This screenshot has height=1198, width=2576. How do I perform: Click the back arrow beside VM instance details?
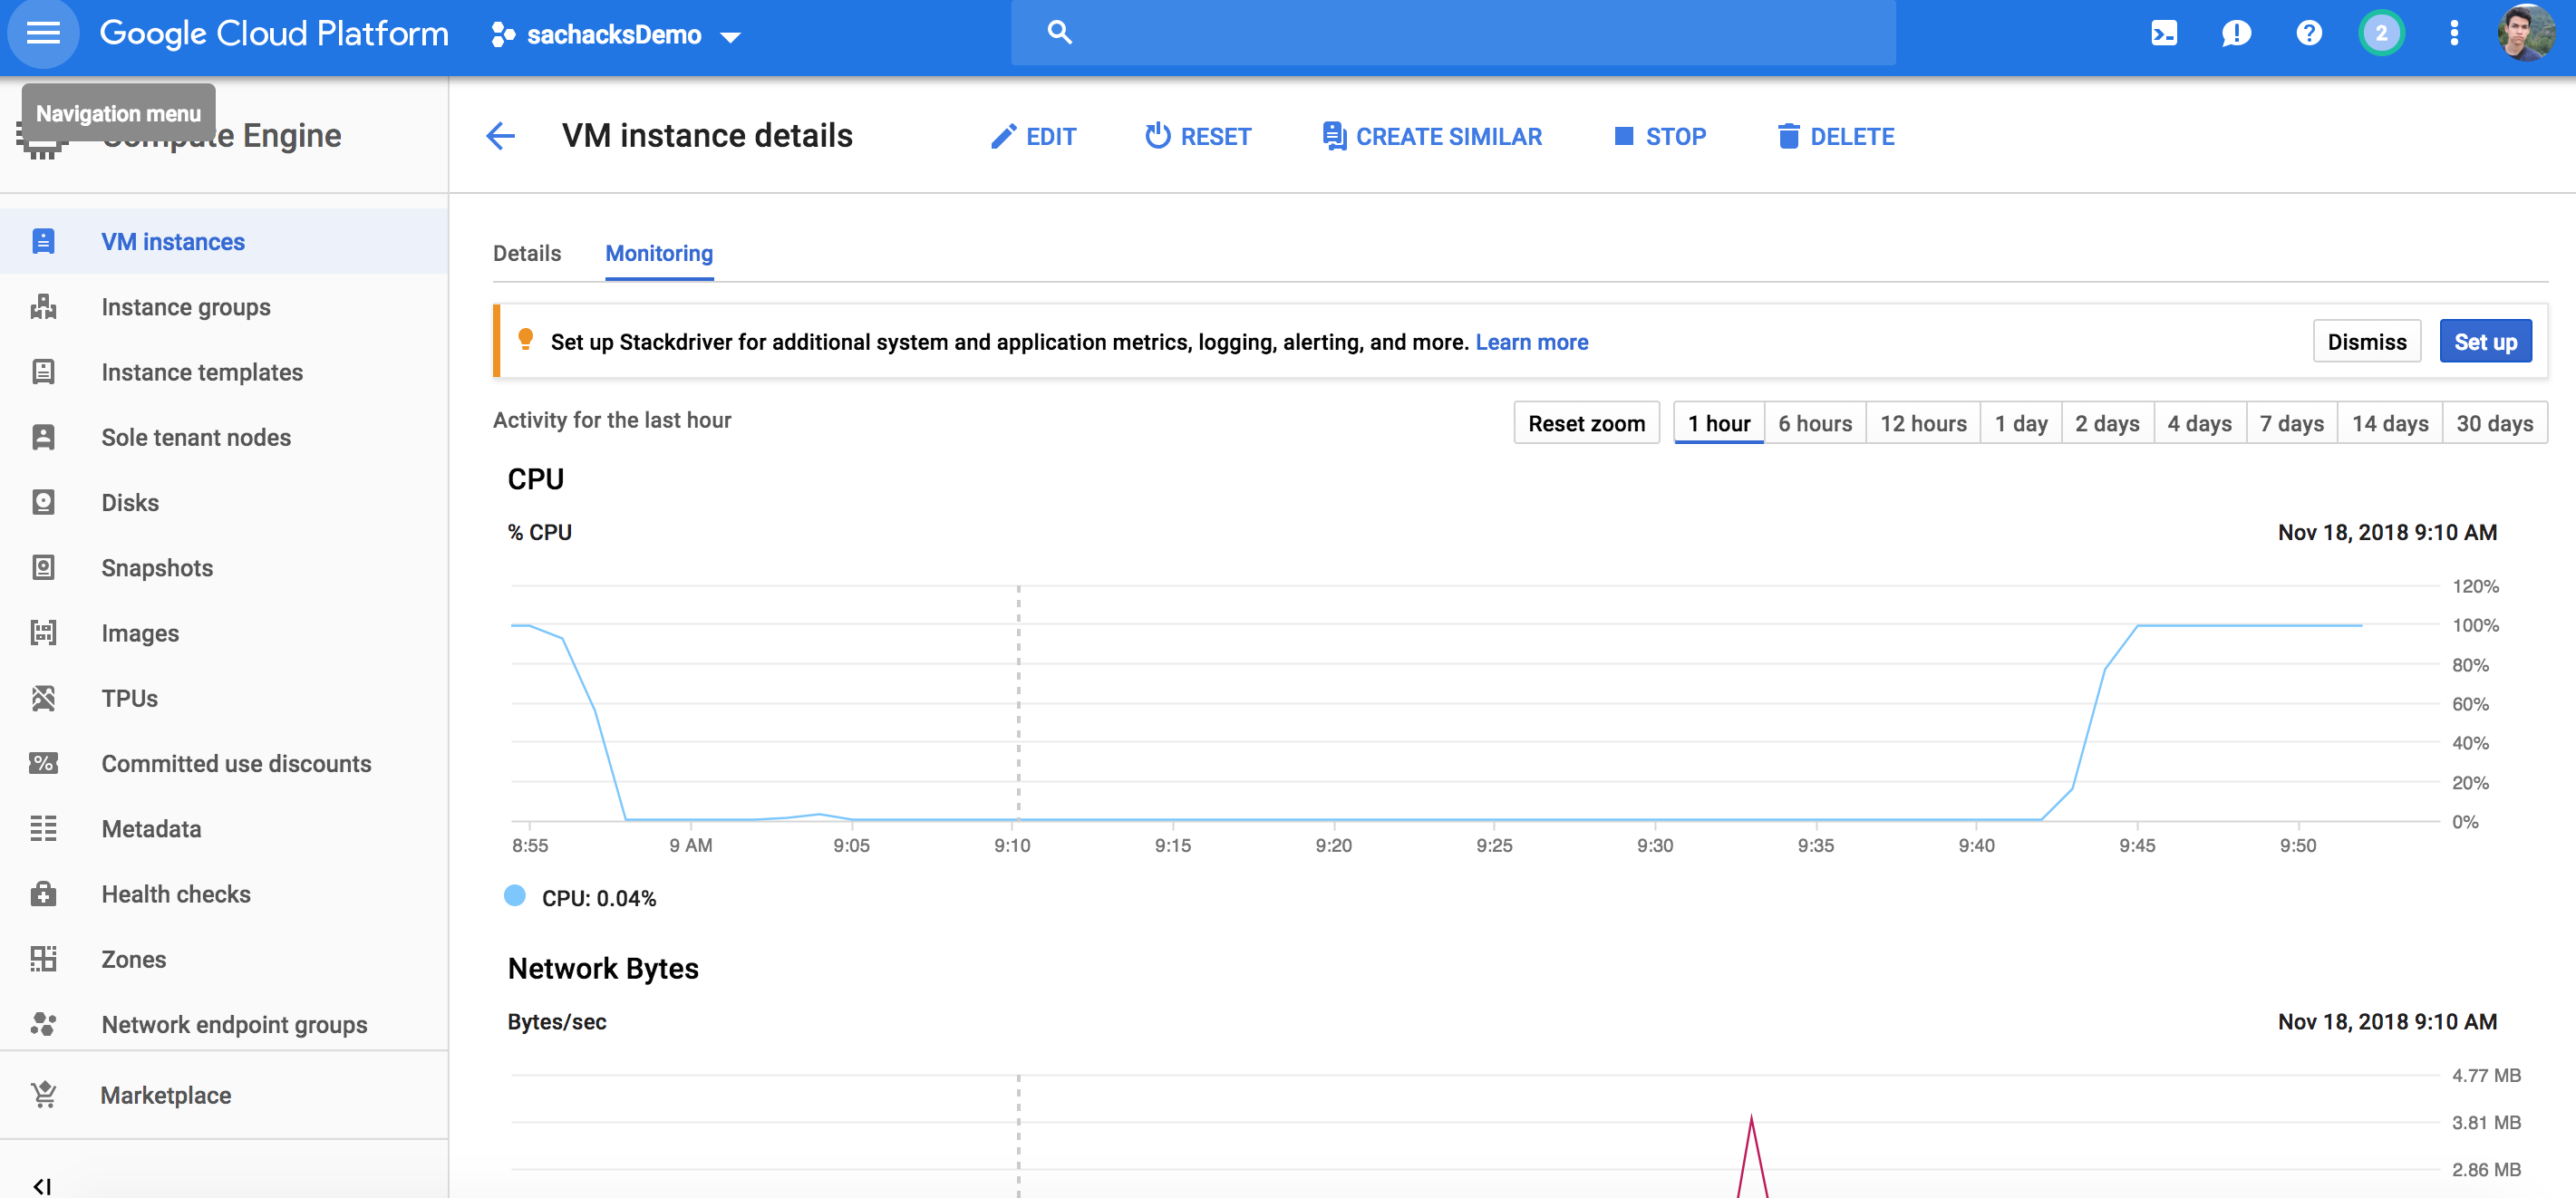coord(500,136)
